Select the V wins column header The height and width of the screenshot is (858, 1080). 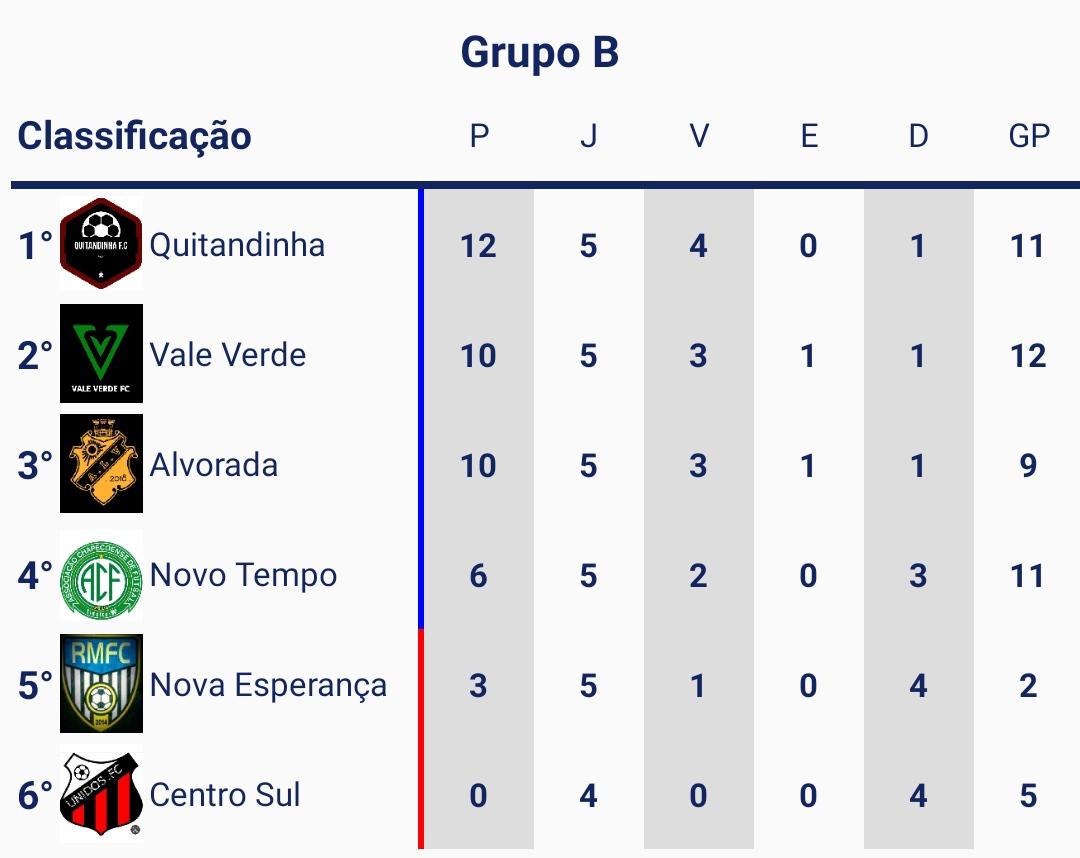tap(698, 136)
